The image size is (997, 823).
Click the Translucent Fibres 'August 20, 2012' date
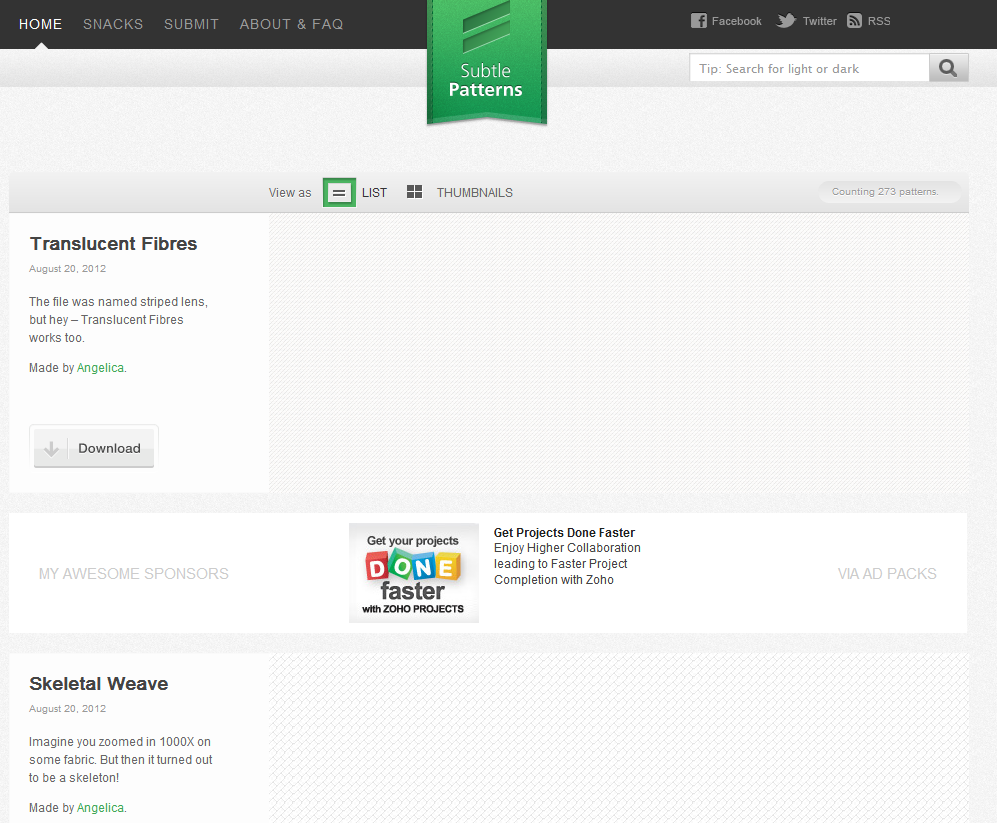(67, 268)
